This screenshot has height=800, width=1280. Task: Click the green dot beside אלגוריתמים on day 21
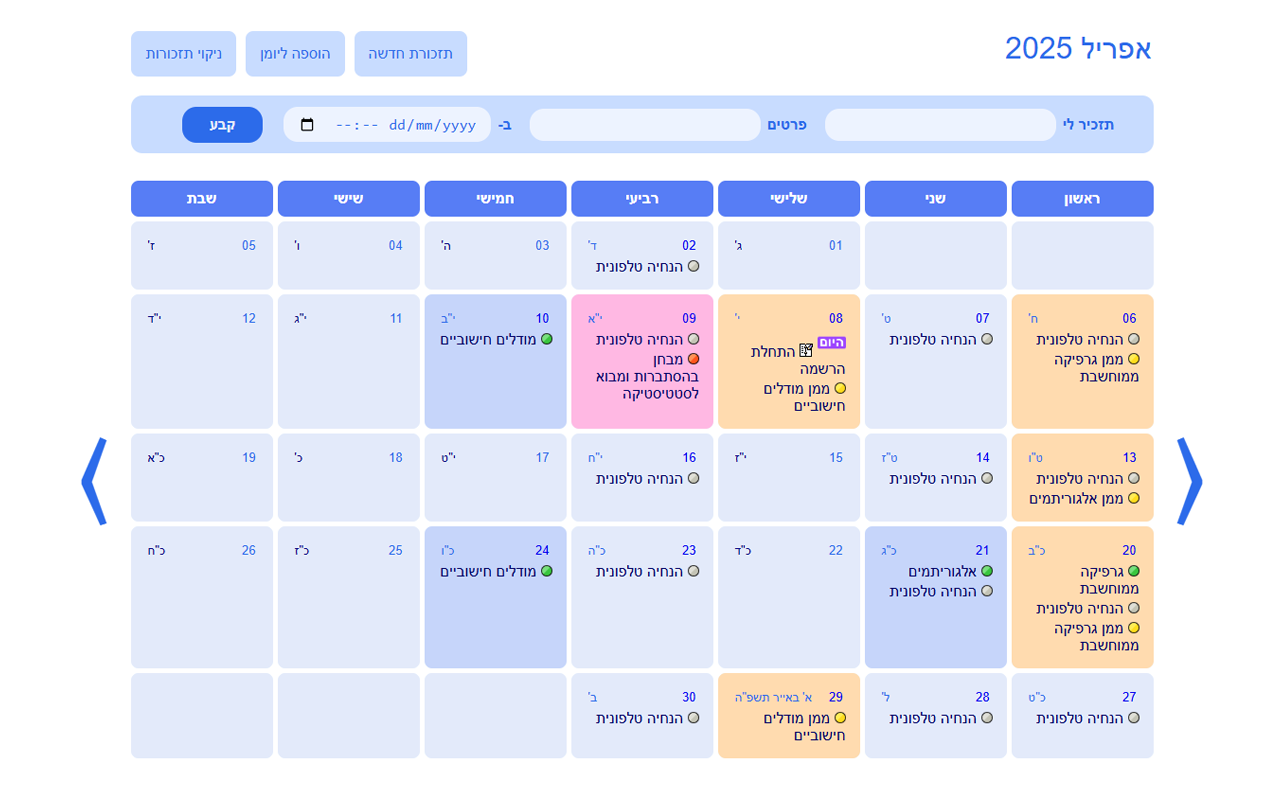click(987, 571)
